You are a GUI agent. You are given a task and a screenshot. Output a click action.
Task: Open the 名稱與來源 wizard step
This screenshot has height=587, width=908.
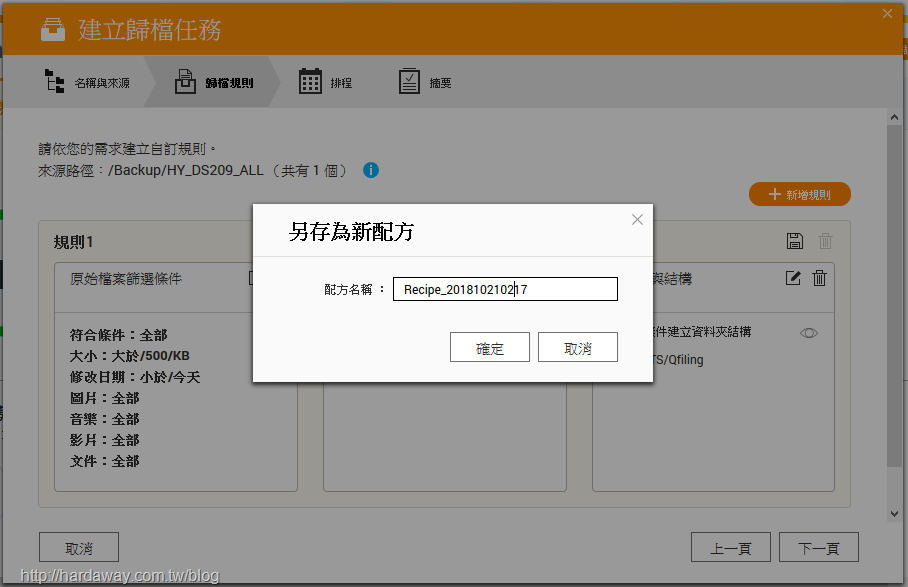pos(87,82)
